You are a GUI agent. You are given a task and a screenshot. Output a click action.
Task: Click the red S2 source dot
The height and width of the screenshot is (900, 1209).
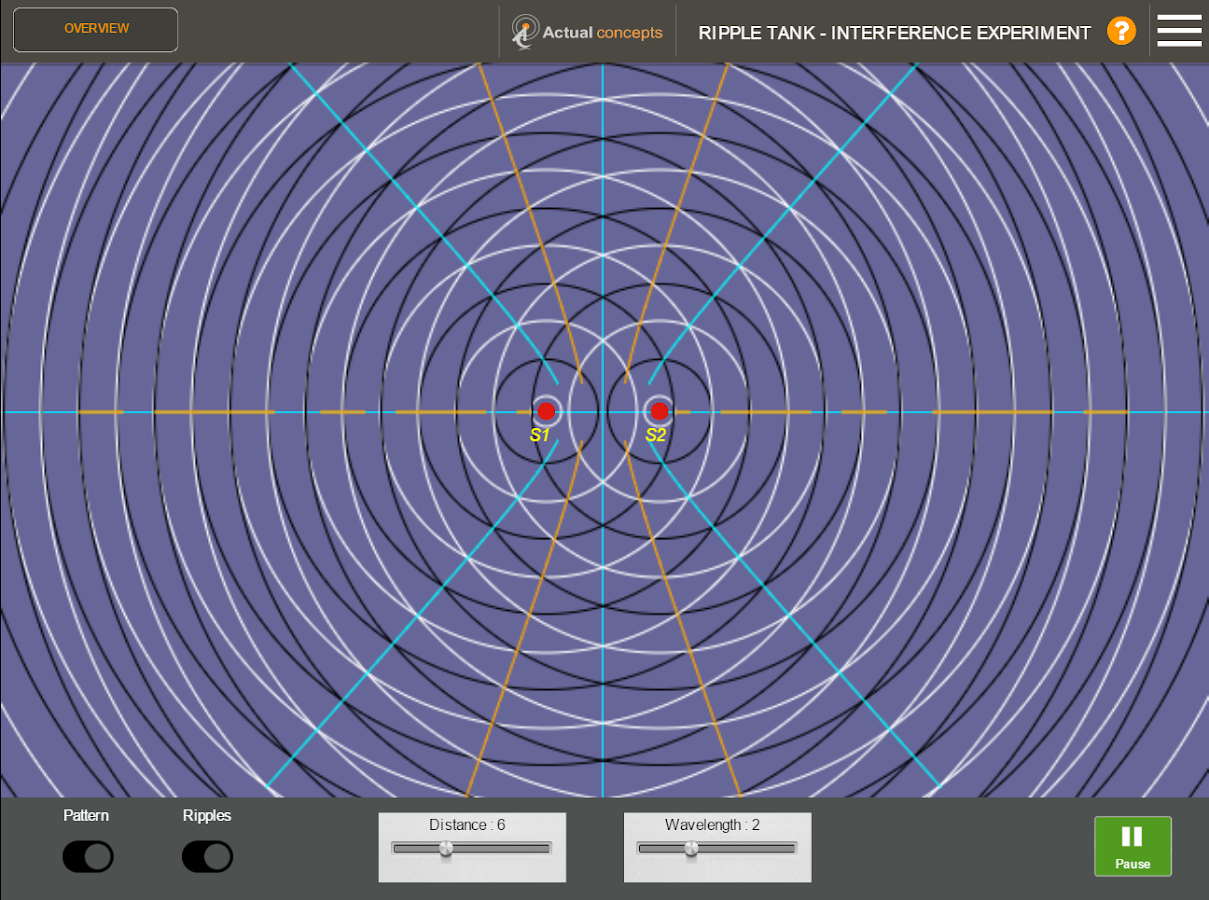point(659,411)
